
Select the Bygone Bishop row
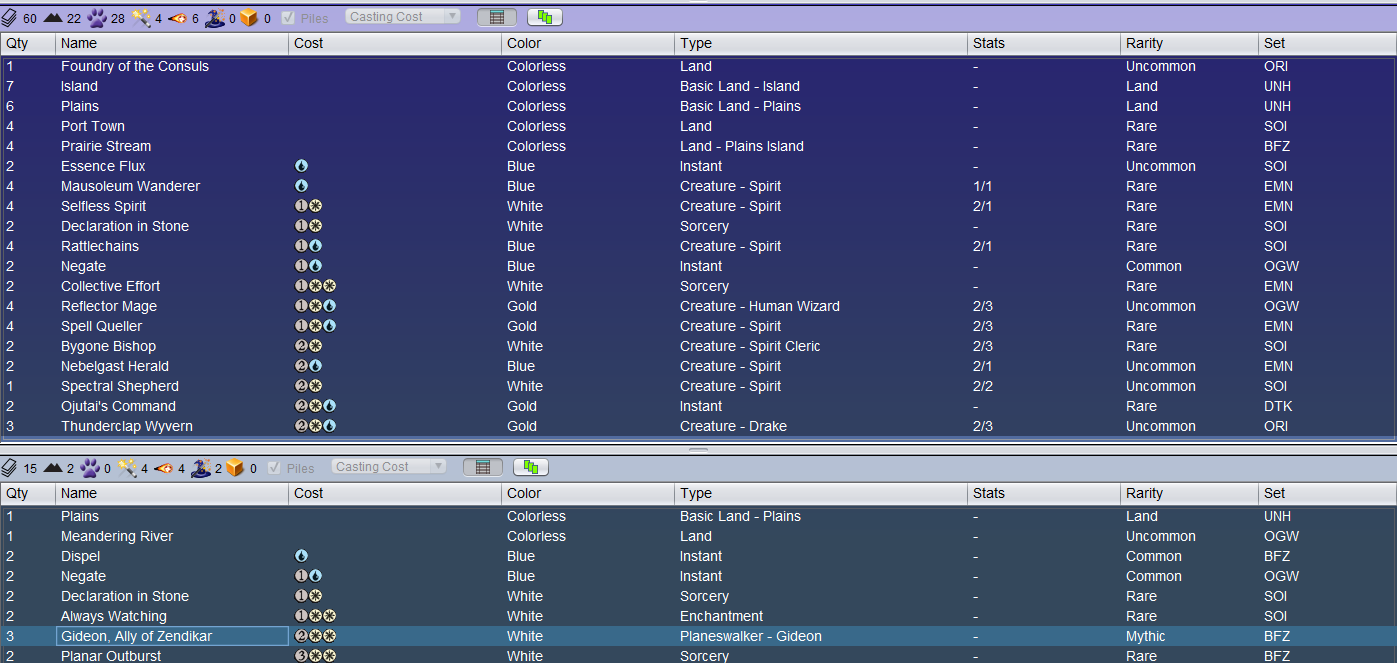698,346
